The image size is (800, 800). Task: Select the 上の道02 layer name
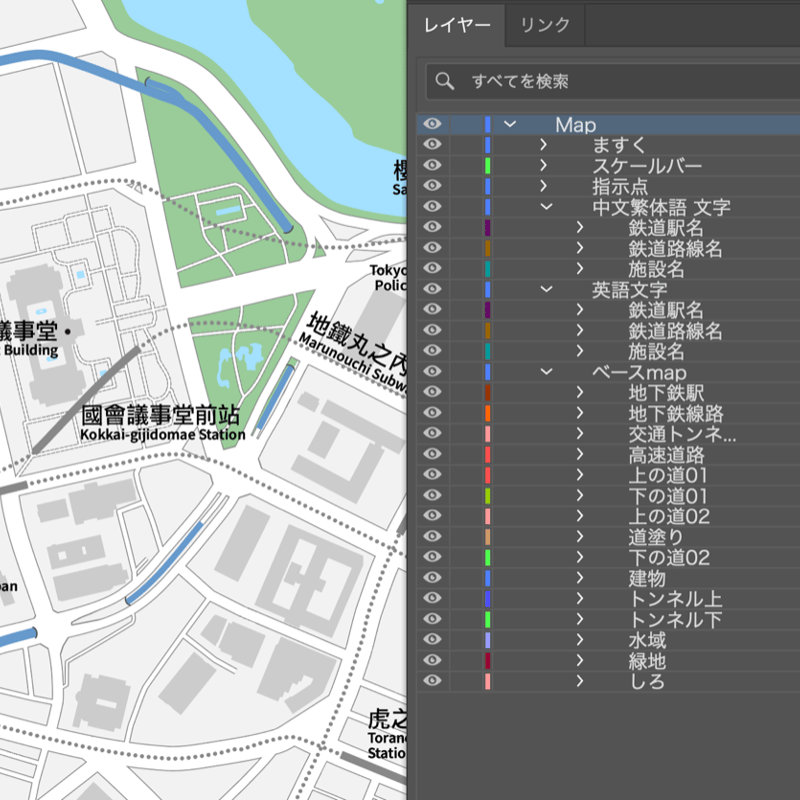(x=669, y=516)
